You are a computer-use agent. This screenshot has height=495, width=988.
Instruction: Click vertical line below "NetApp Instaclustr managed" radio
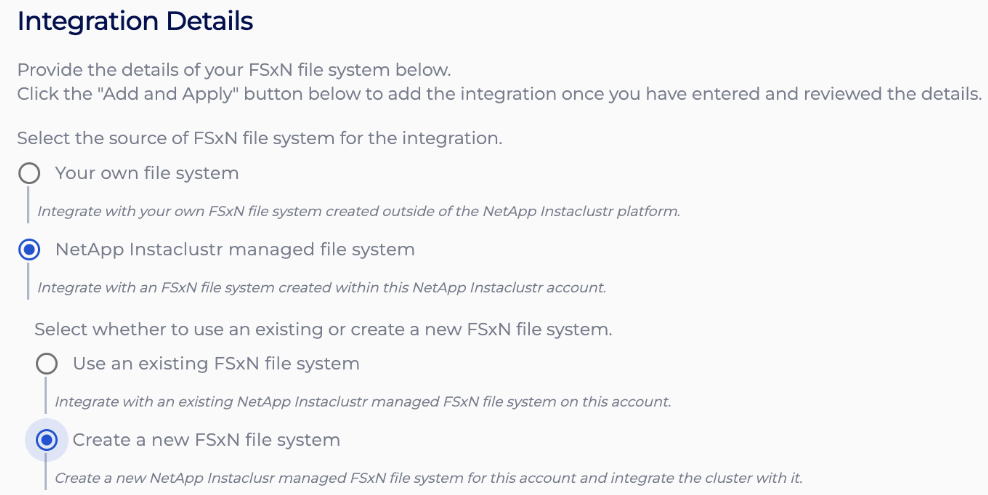pos(29,282)
